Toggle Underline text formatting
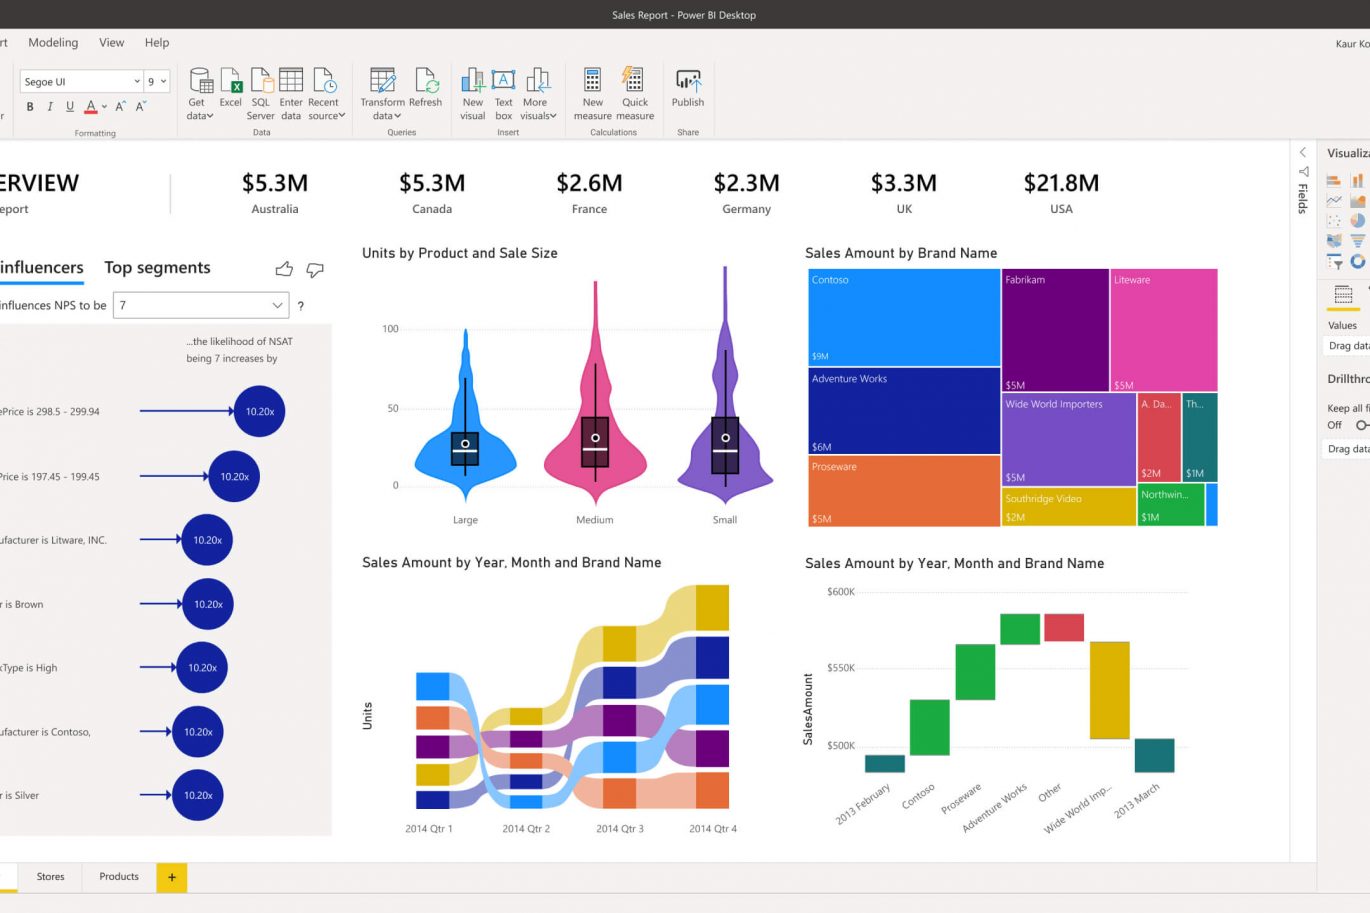The width and height of the screenshot is (1370, 913). (x=70, y=107)
